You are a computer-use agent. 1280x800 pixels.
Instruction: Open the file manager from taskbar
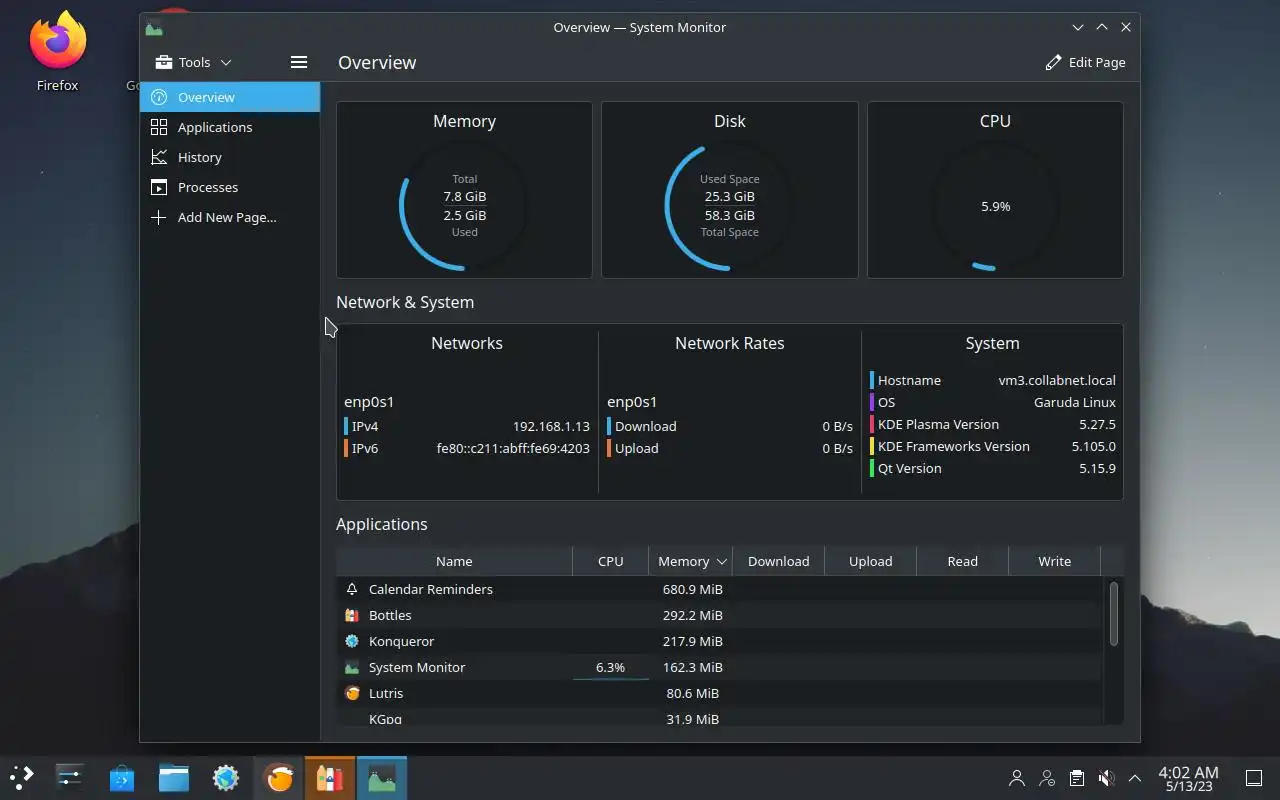(x=174, y=777)
